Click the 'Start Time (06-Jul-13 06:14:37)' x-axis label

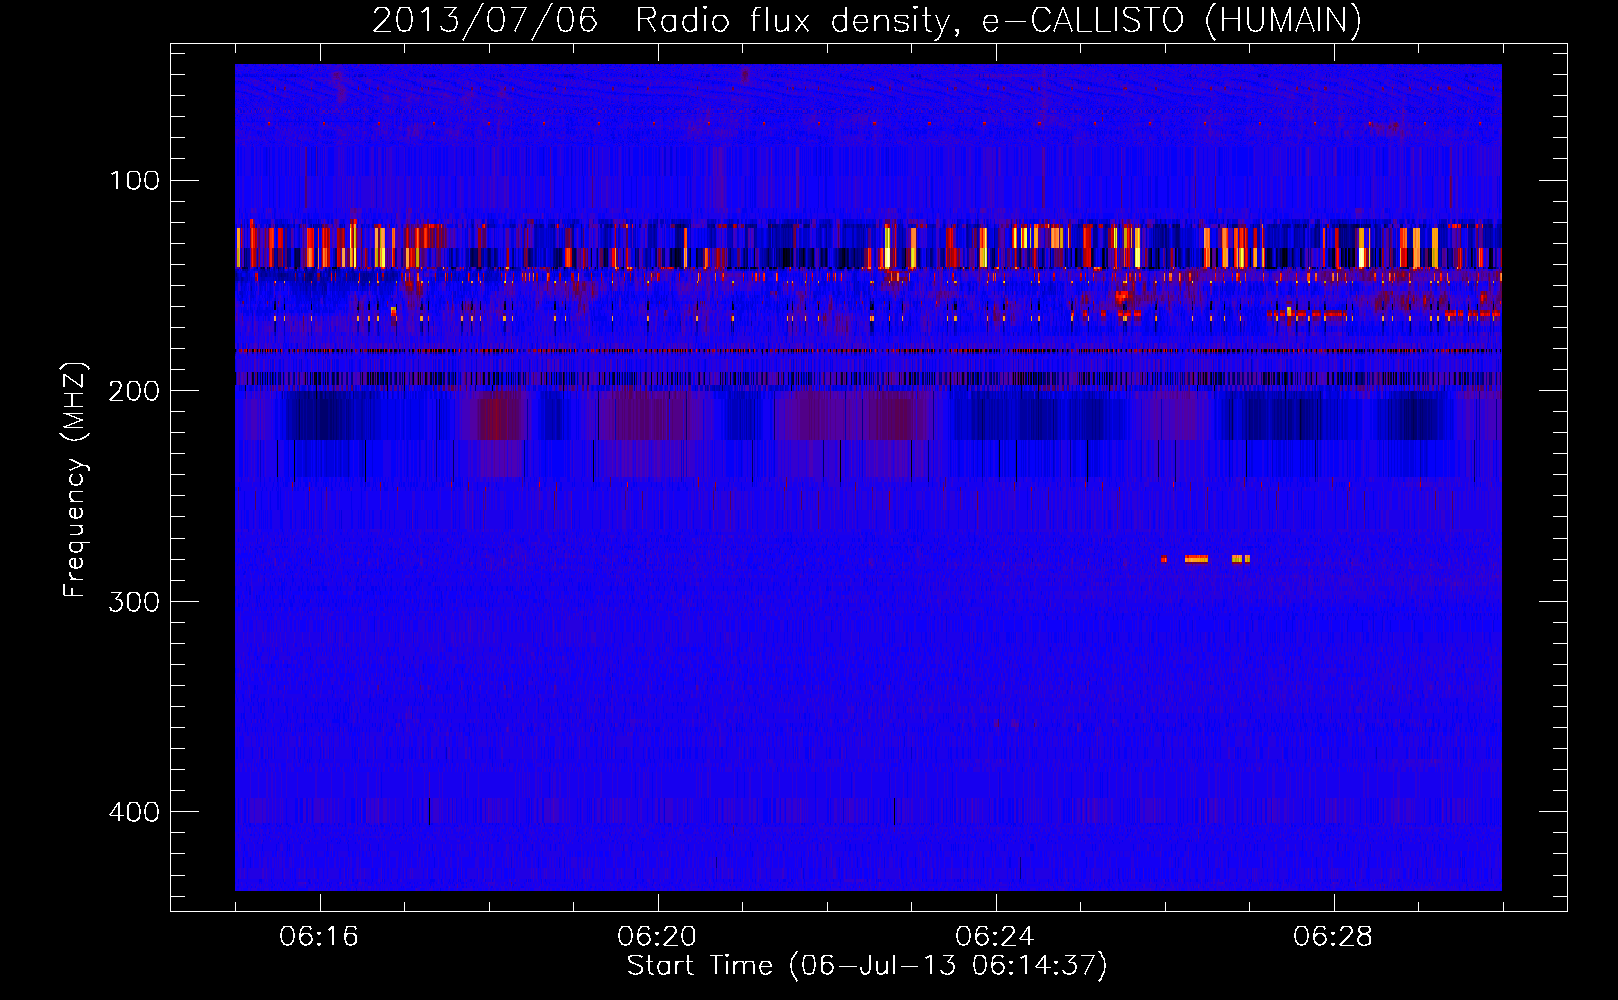click(x=868, y=966)
